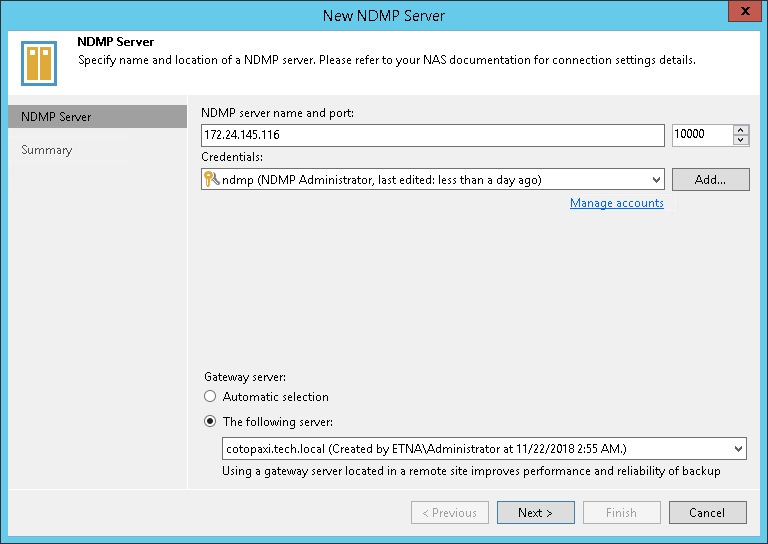
Task: Click the Next button
Action: click(535, 513)
